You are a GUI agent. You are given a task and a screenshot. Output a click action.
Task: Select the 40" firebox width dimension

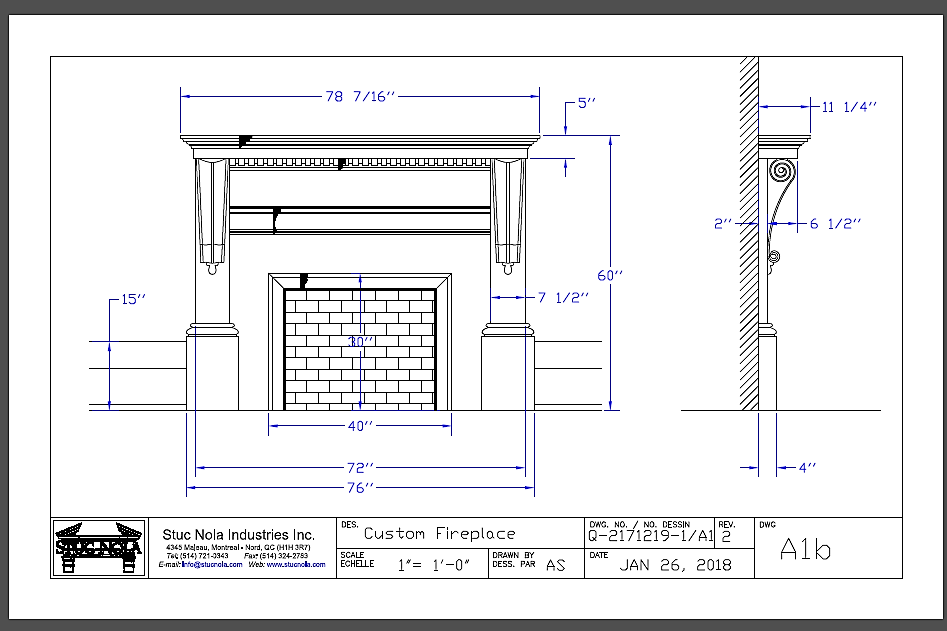click(360, 426)
